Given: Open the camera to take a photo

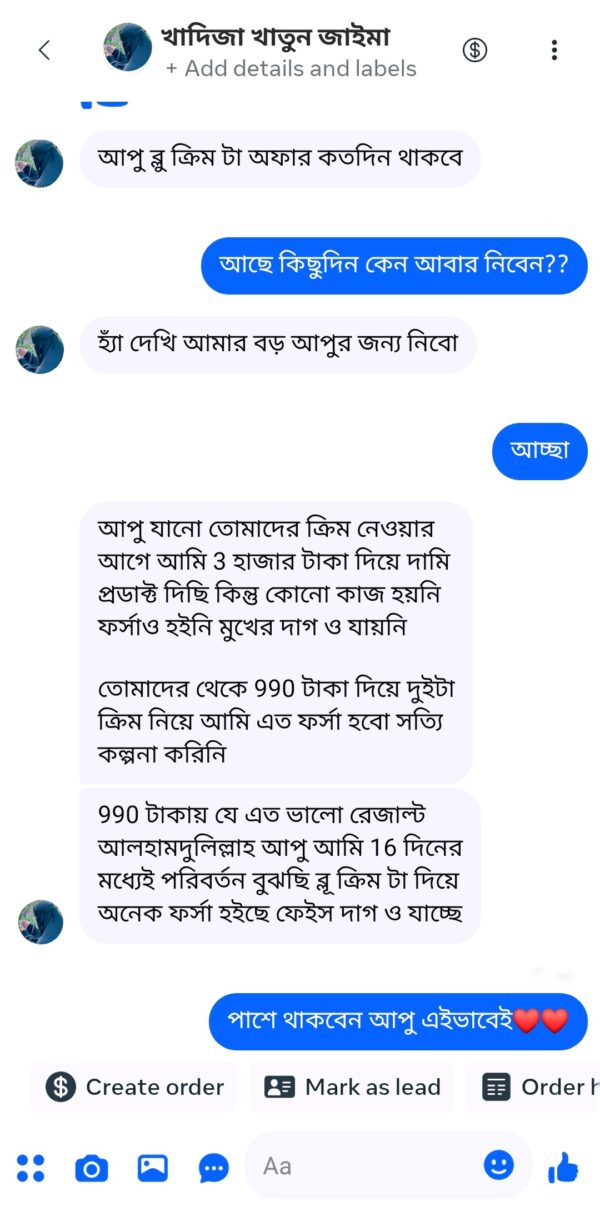Looking at the screenshot, I should 91,1167.
